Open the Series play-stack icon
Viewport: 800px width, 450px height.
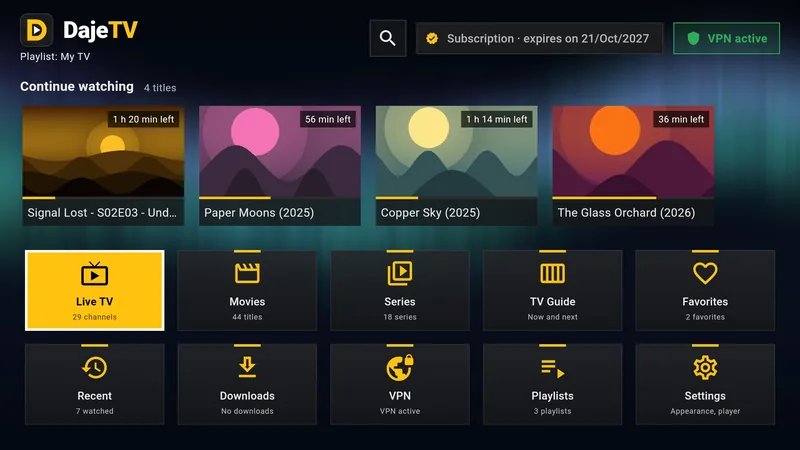[x=399, y=273]
